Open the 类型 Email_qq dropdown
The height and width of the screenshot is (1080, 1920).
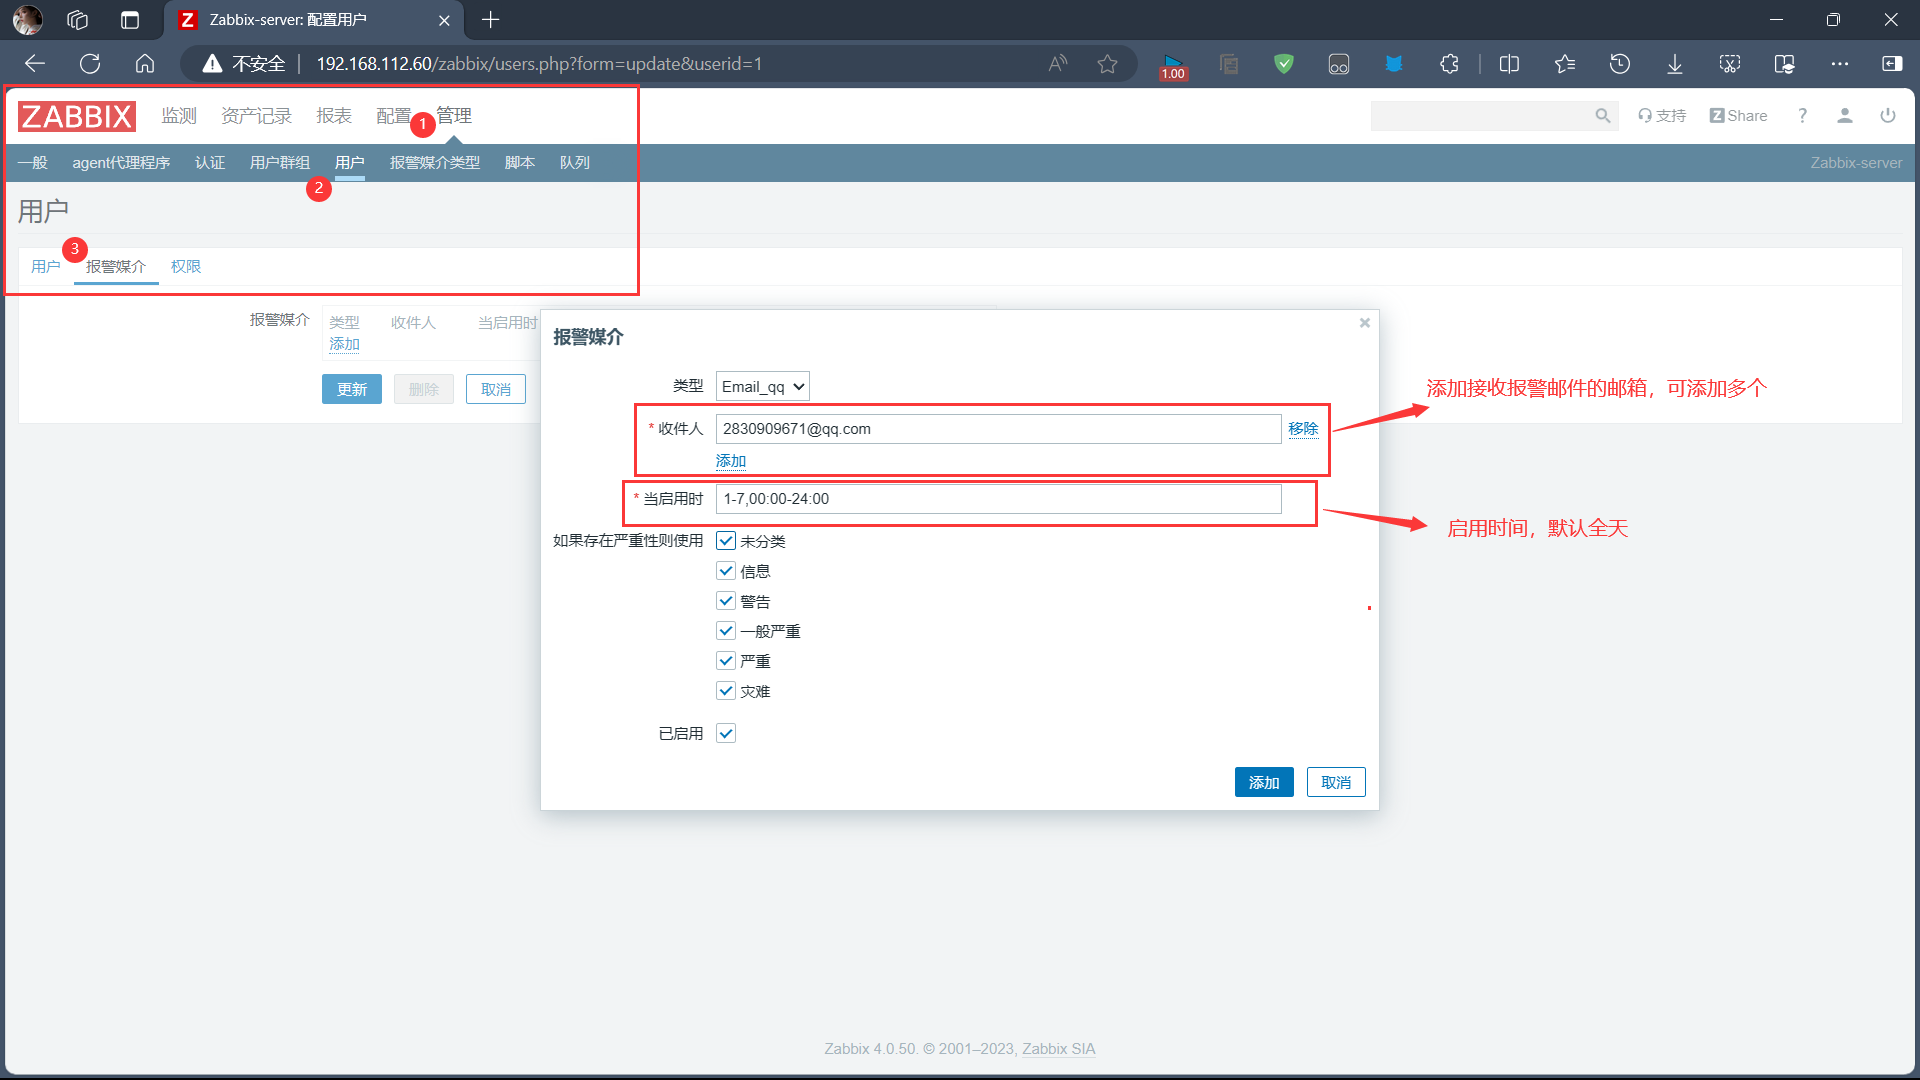tap(763, 387)
